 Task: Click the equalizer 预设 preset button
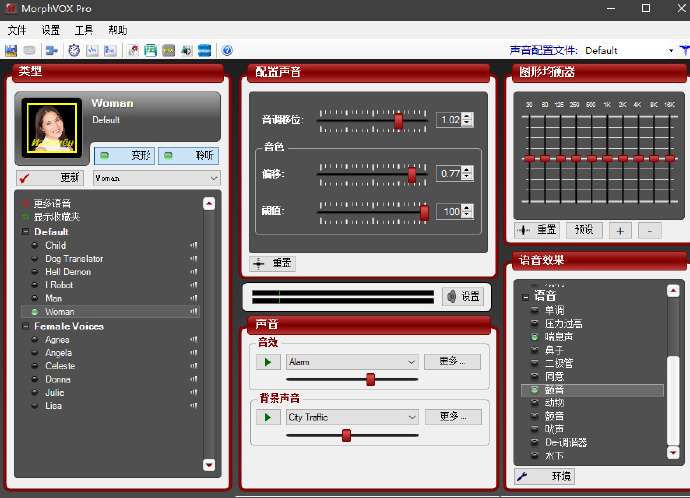tap(584, 230)
